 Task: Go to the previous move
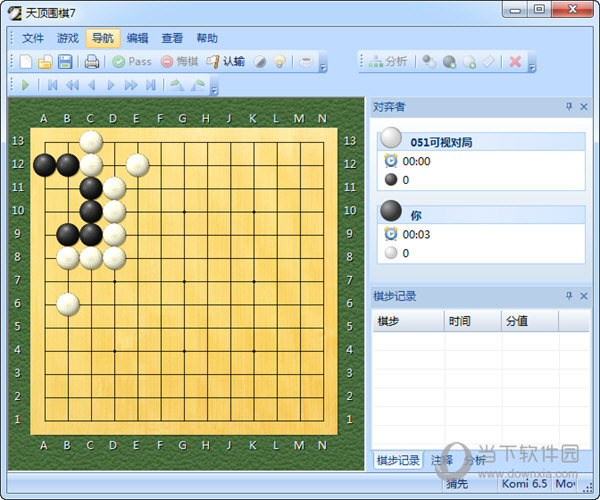click(x=91, y=85)
